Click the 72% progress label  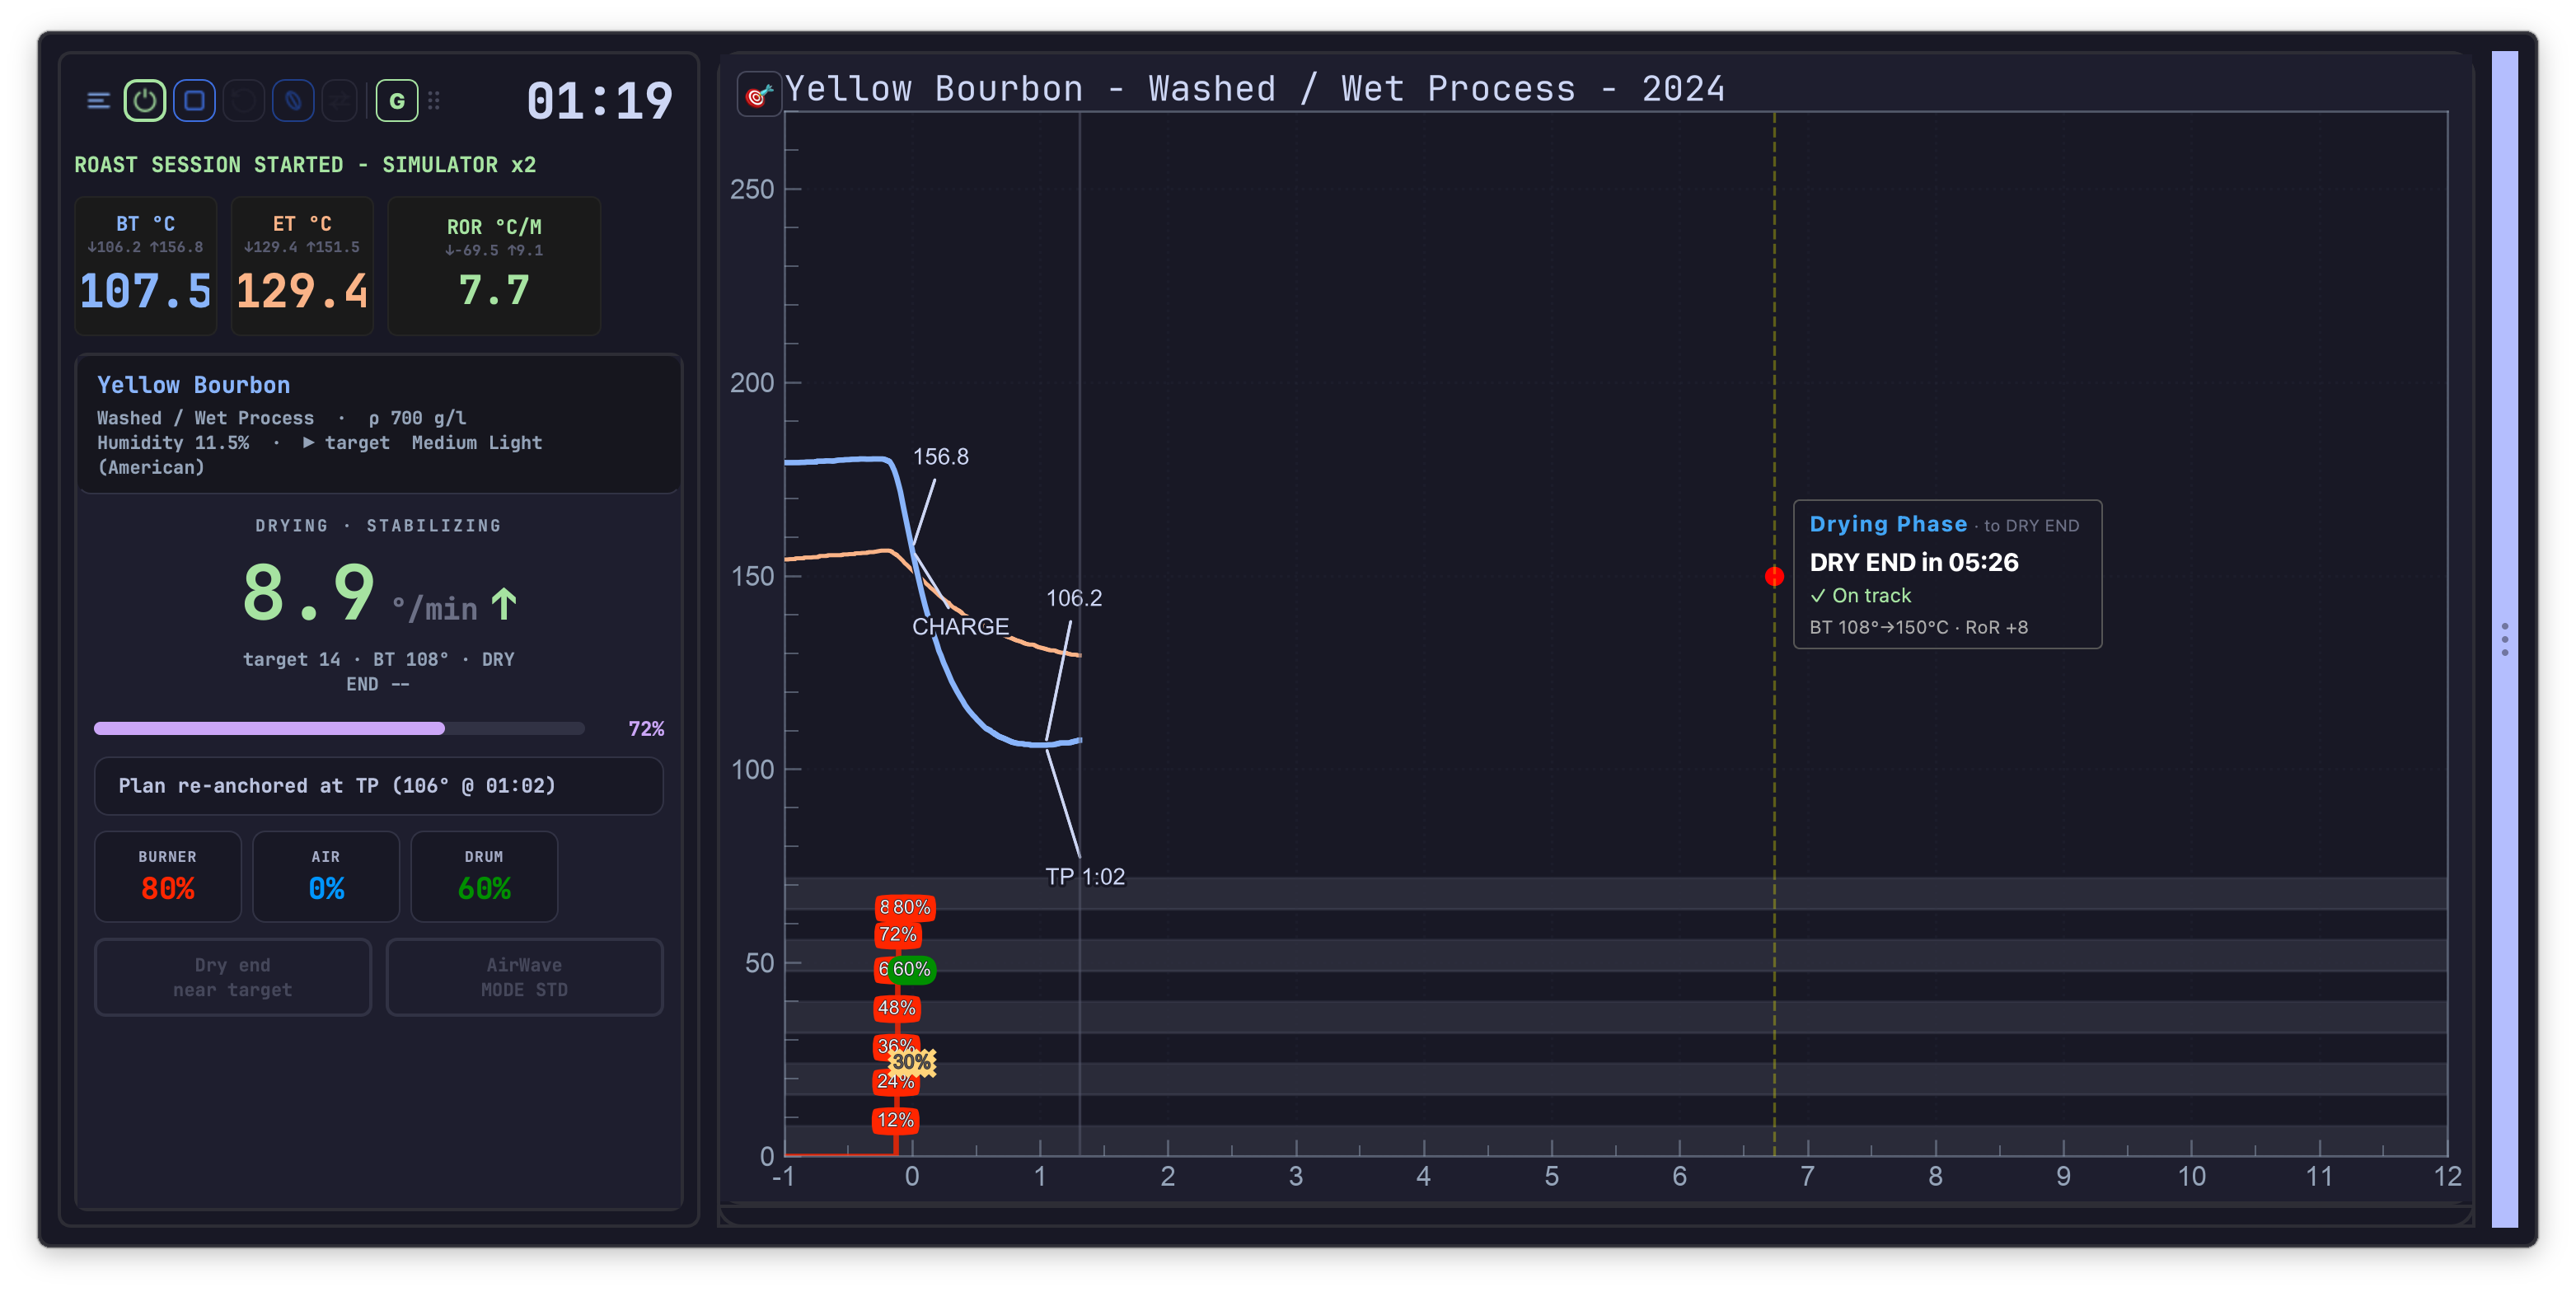click(x=646, y=729)
